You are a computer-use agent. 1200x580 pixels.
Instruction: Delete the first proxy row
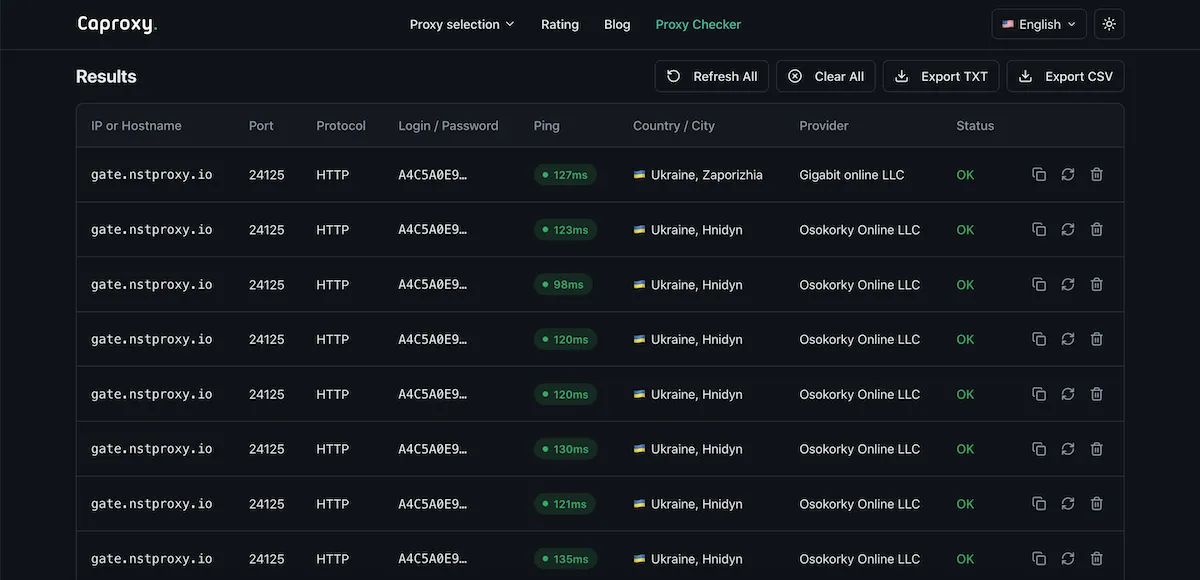[x=1096, y=173]
